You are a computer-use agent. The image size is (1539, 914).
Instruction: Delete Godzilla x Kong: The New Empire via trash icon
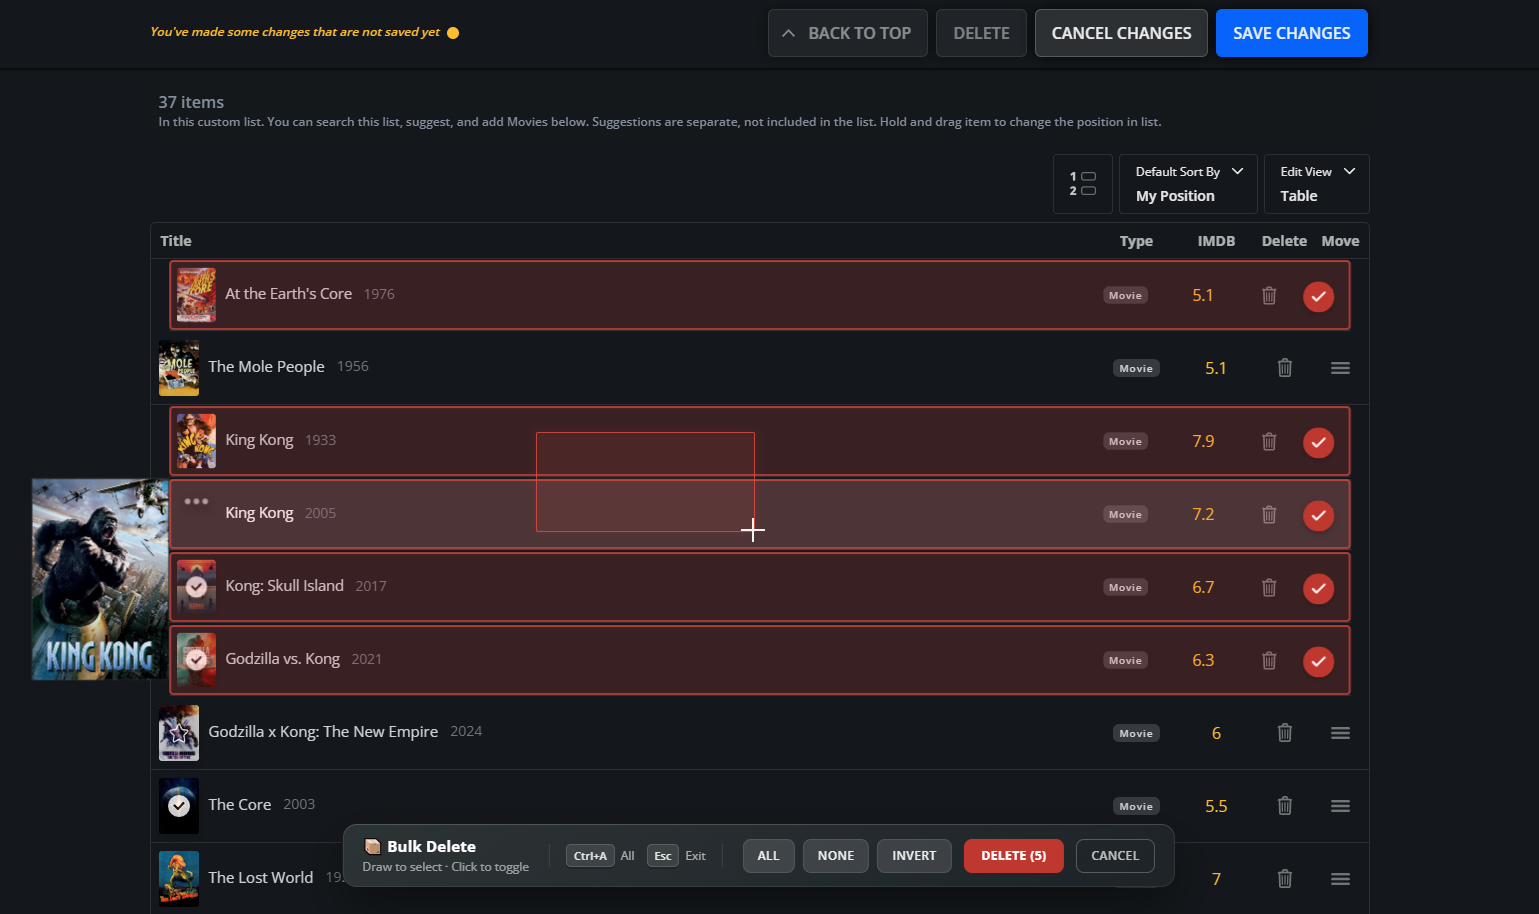(x=1285, y=733)
